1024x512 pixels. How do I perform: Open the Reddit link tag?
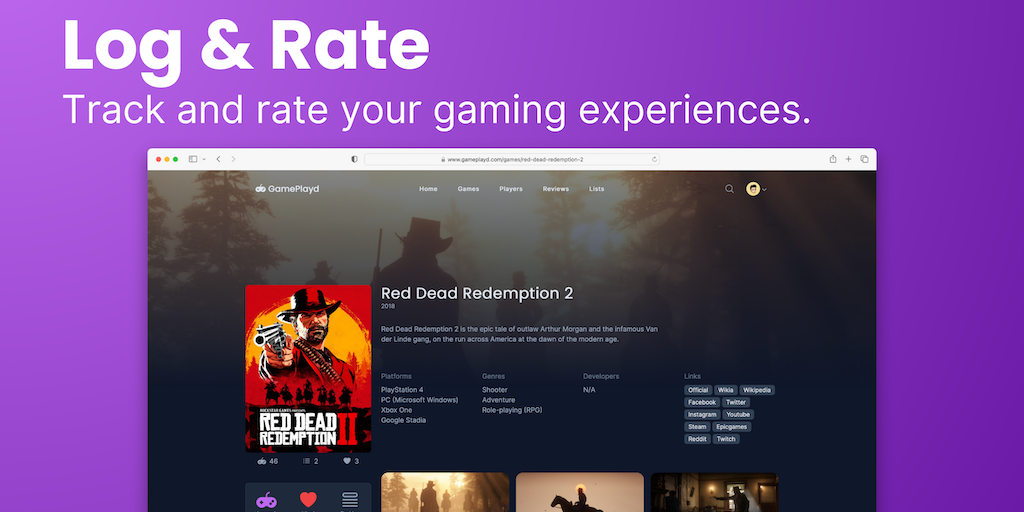tap(697, 439)
